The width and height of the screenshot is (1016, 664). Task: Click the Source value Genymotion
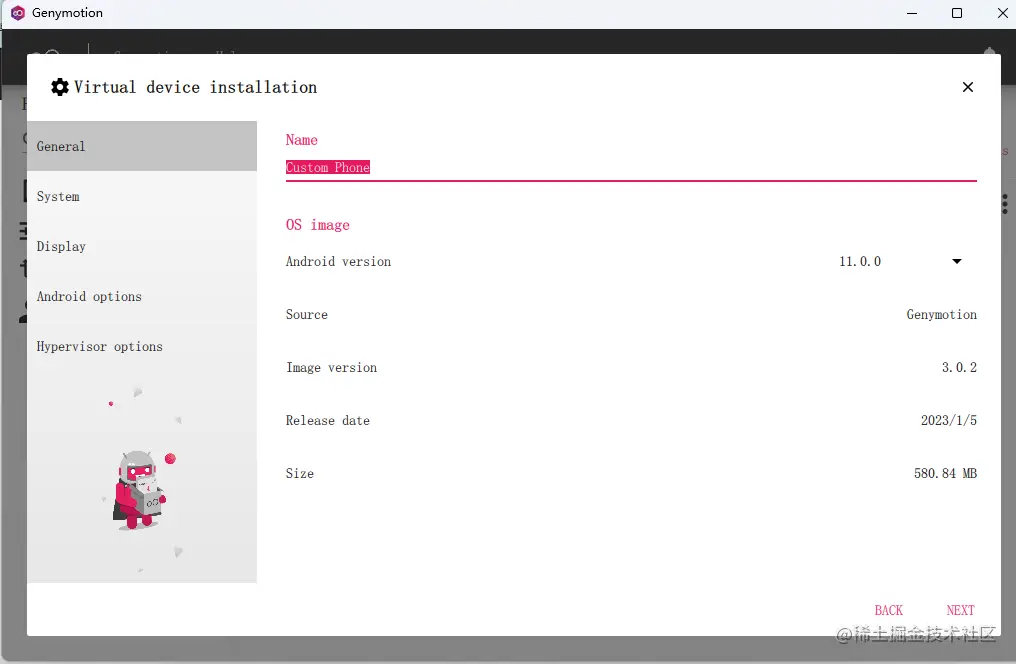point(941,314)
